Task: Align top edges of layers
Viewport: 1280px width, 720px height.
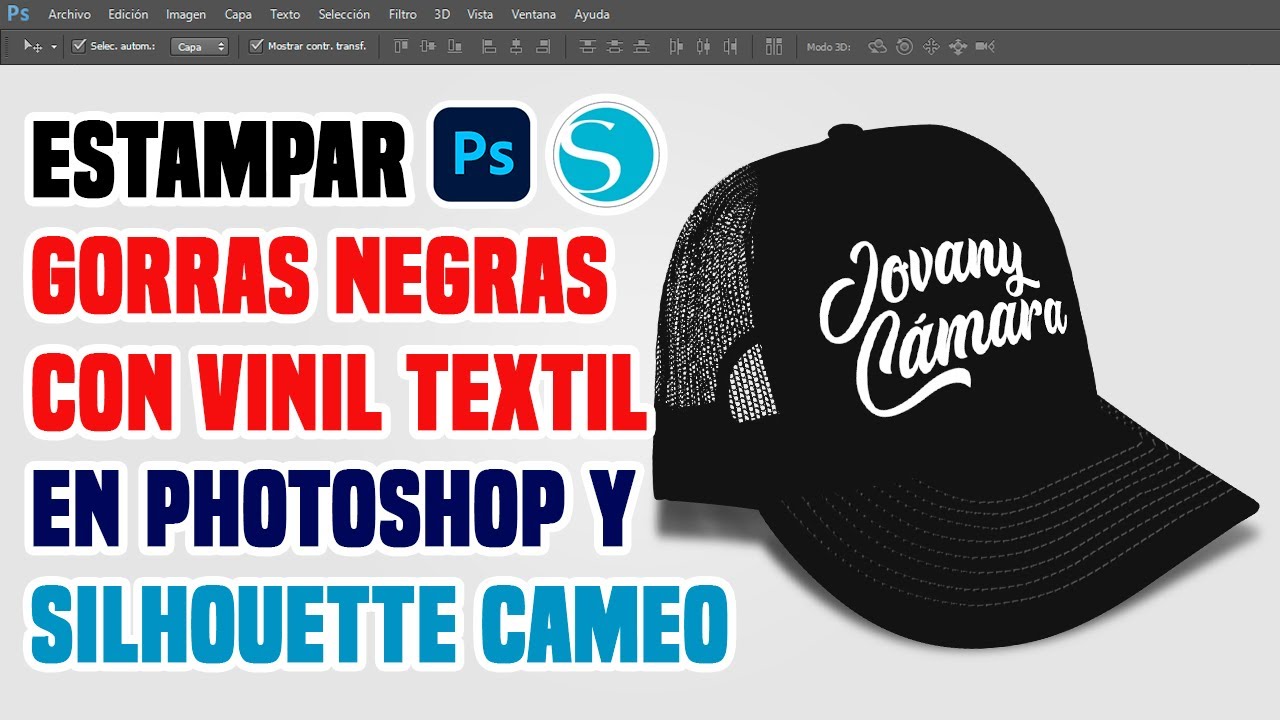Action: pos(401,46)
